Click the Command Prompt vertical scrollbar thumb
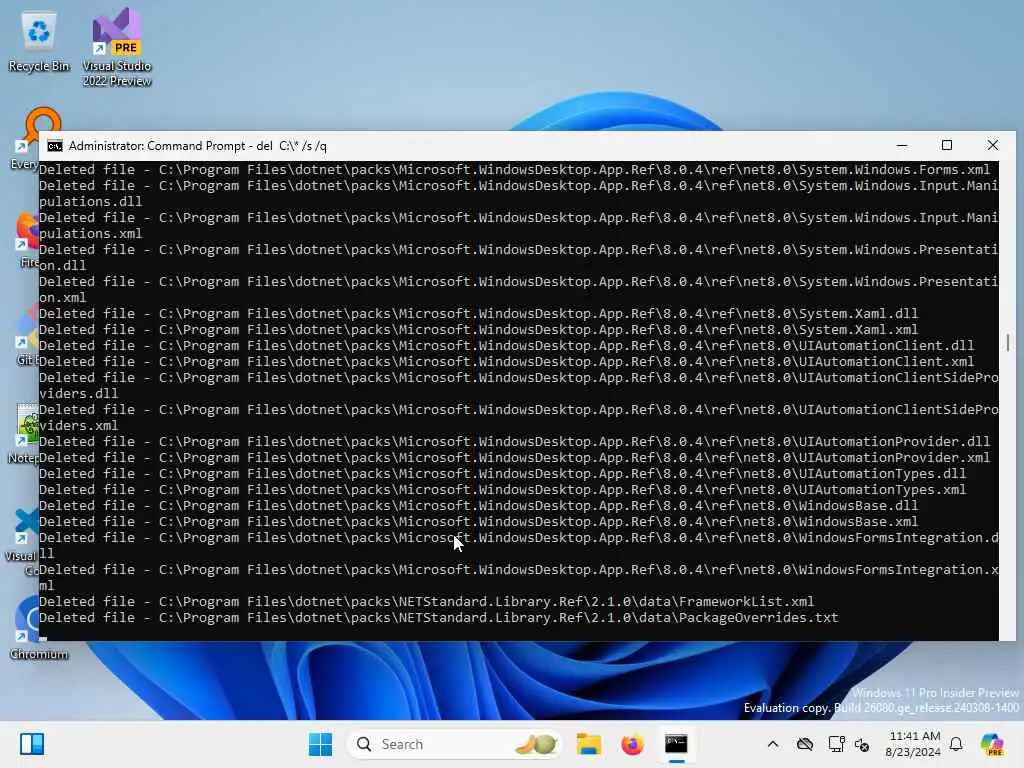Image resolution: width=1024 pixels, height=768 pixels. pos(1008,342)
